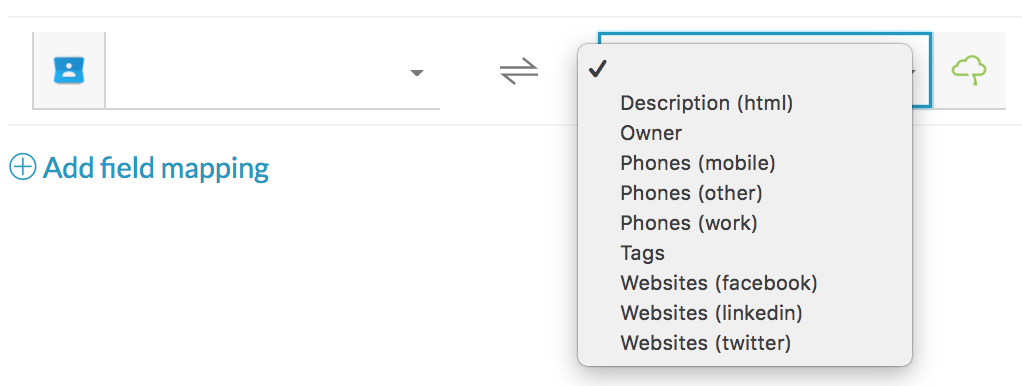Click the empty left field selector
Image resolution: width=1022 pixels, height=386 pixels.
coord(272,70)
